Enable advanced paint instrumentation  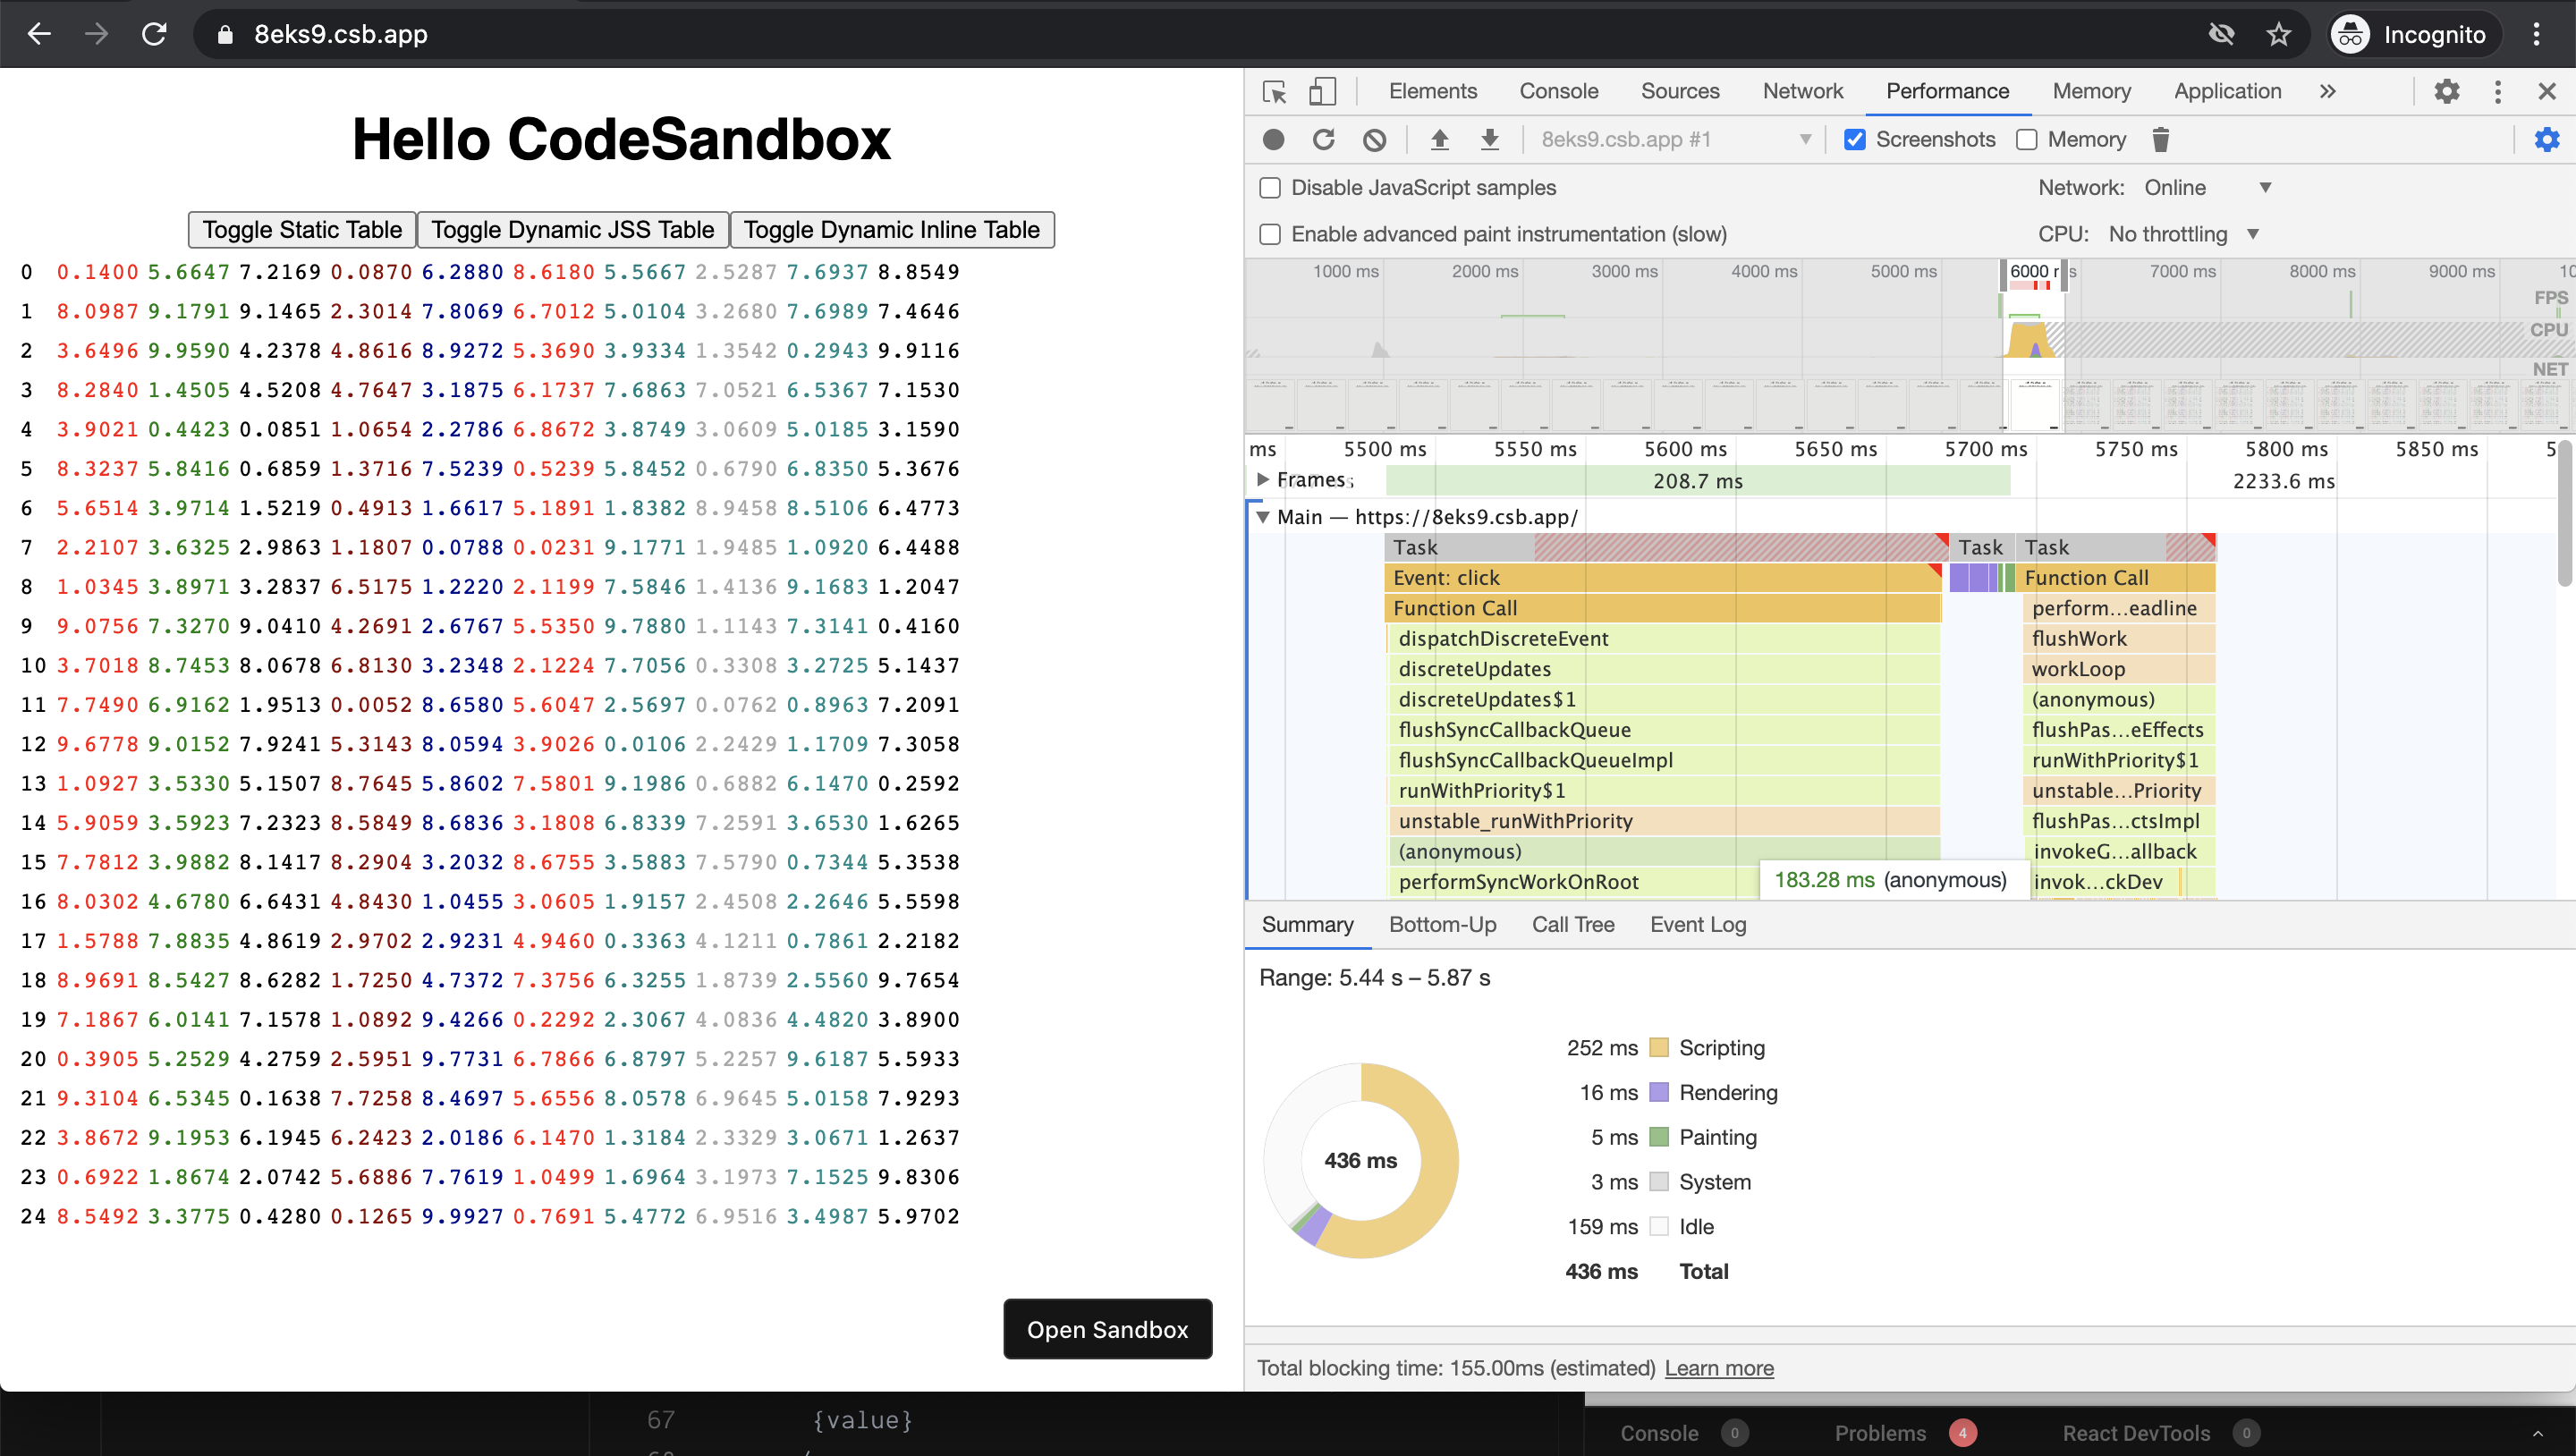click(x=1270, y=233)
